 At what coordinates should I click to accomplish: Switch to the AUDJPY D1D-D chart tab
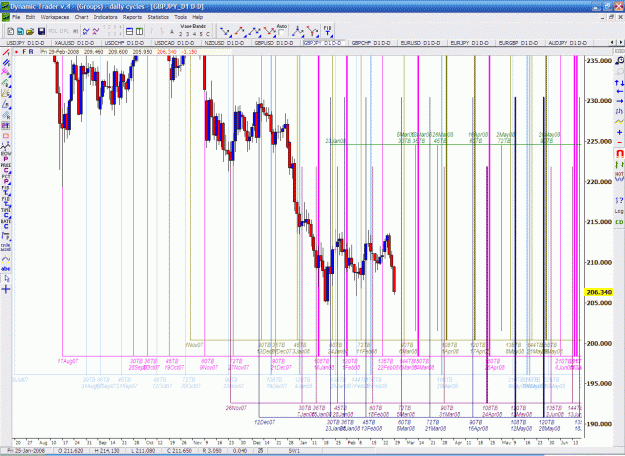coord(568,43)
